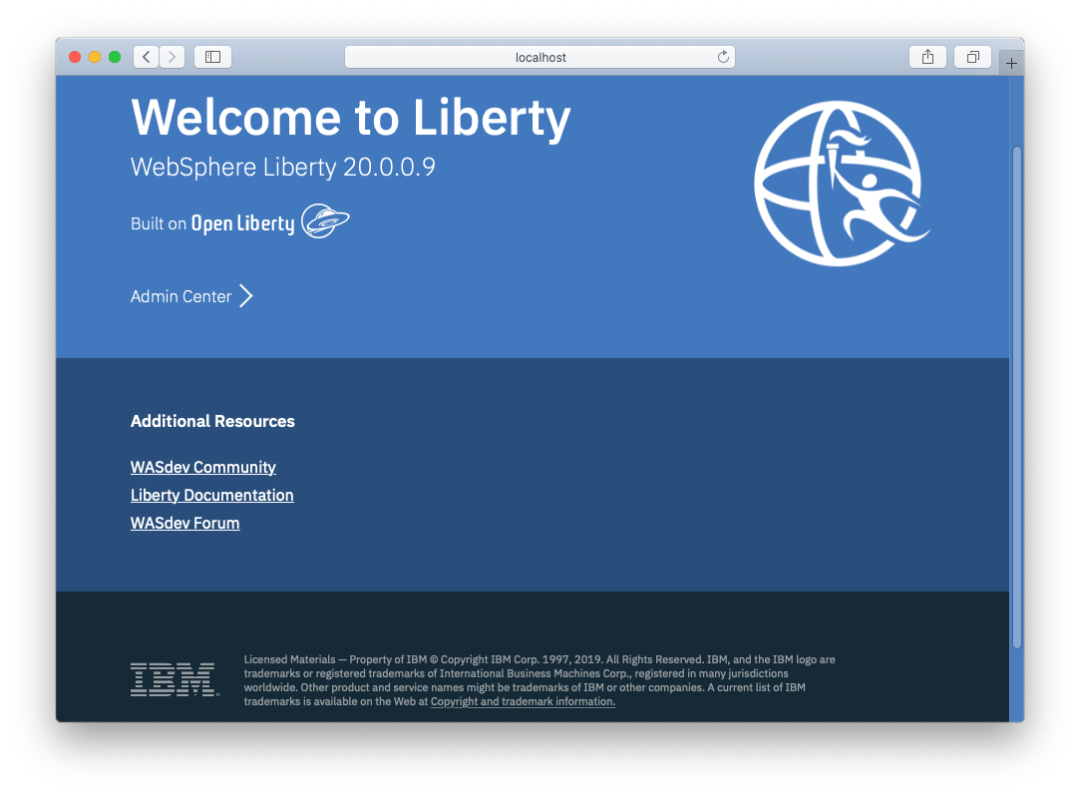Show all tabs overview icon
1080x796 pixels.
(973, 56)
